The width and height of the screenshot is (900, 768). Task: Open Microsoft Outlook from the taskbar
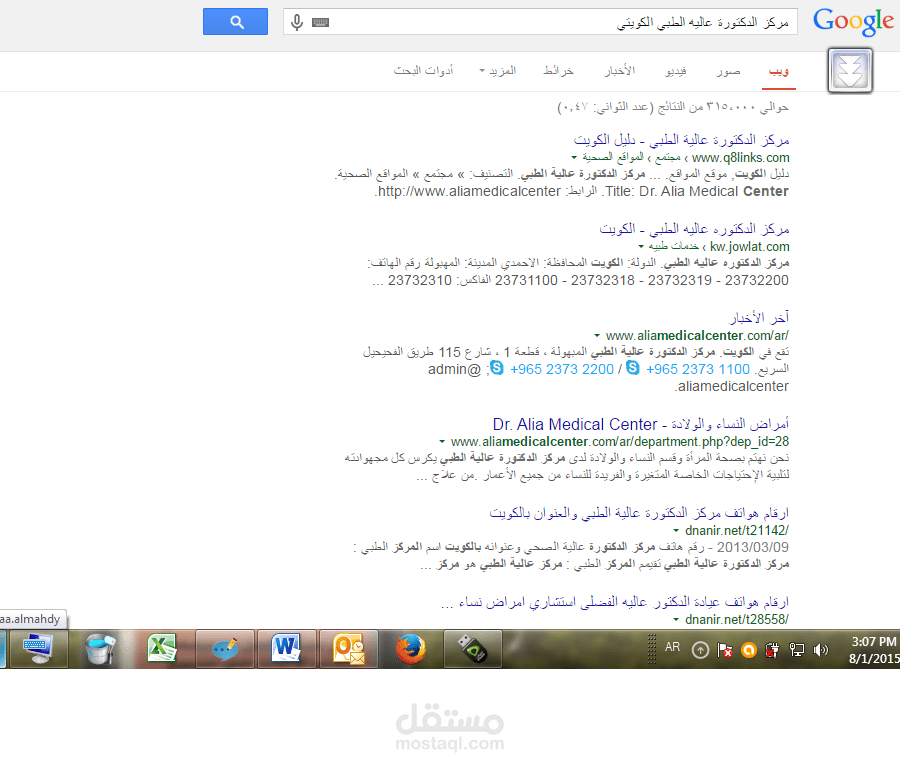pyautogui.click(x=348, y=649)
